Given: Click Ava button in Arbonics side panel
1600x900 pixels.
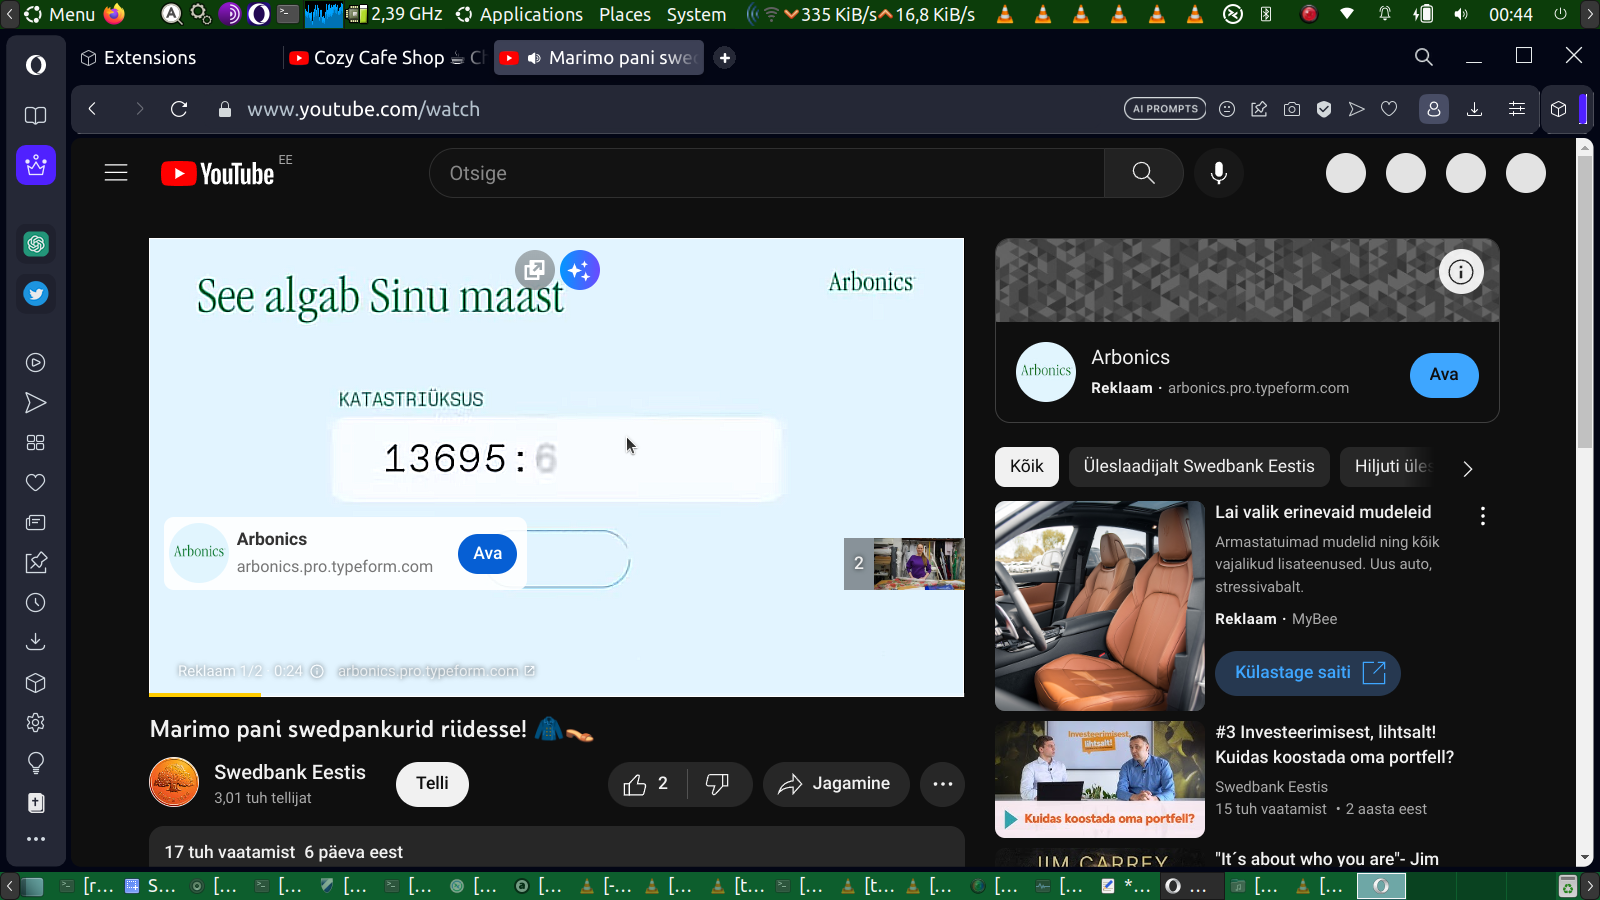Looking at the screenshot, I should [x=1444, y=375].
